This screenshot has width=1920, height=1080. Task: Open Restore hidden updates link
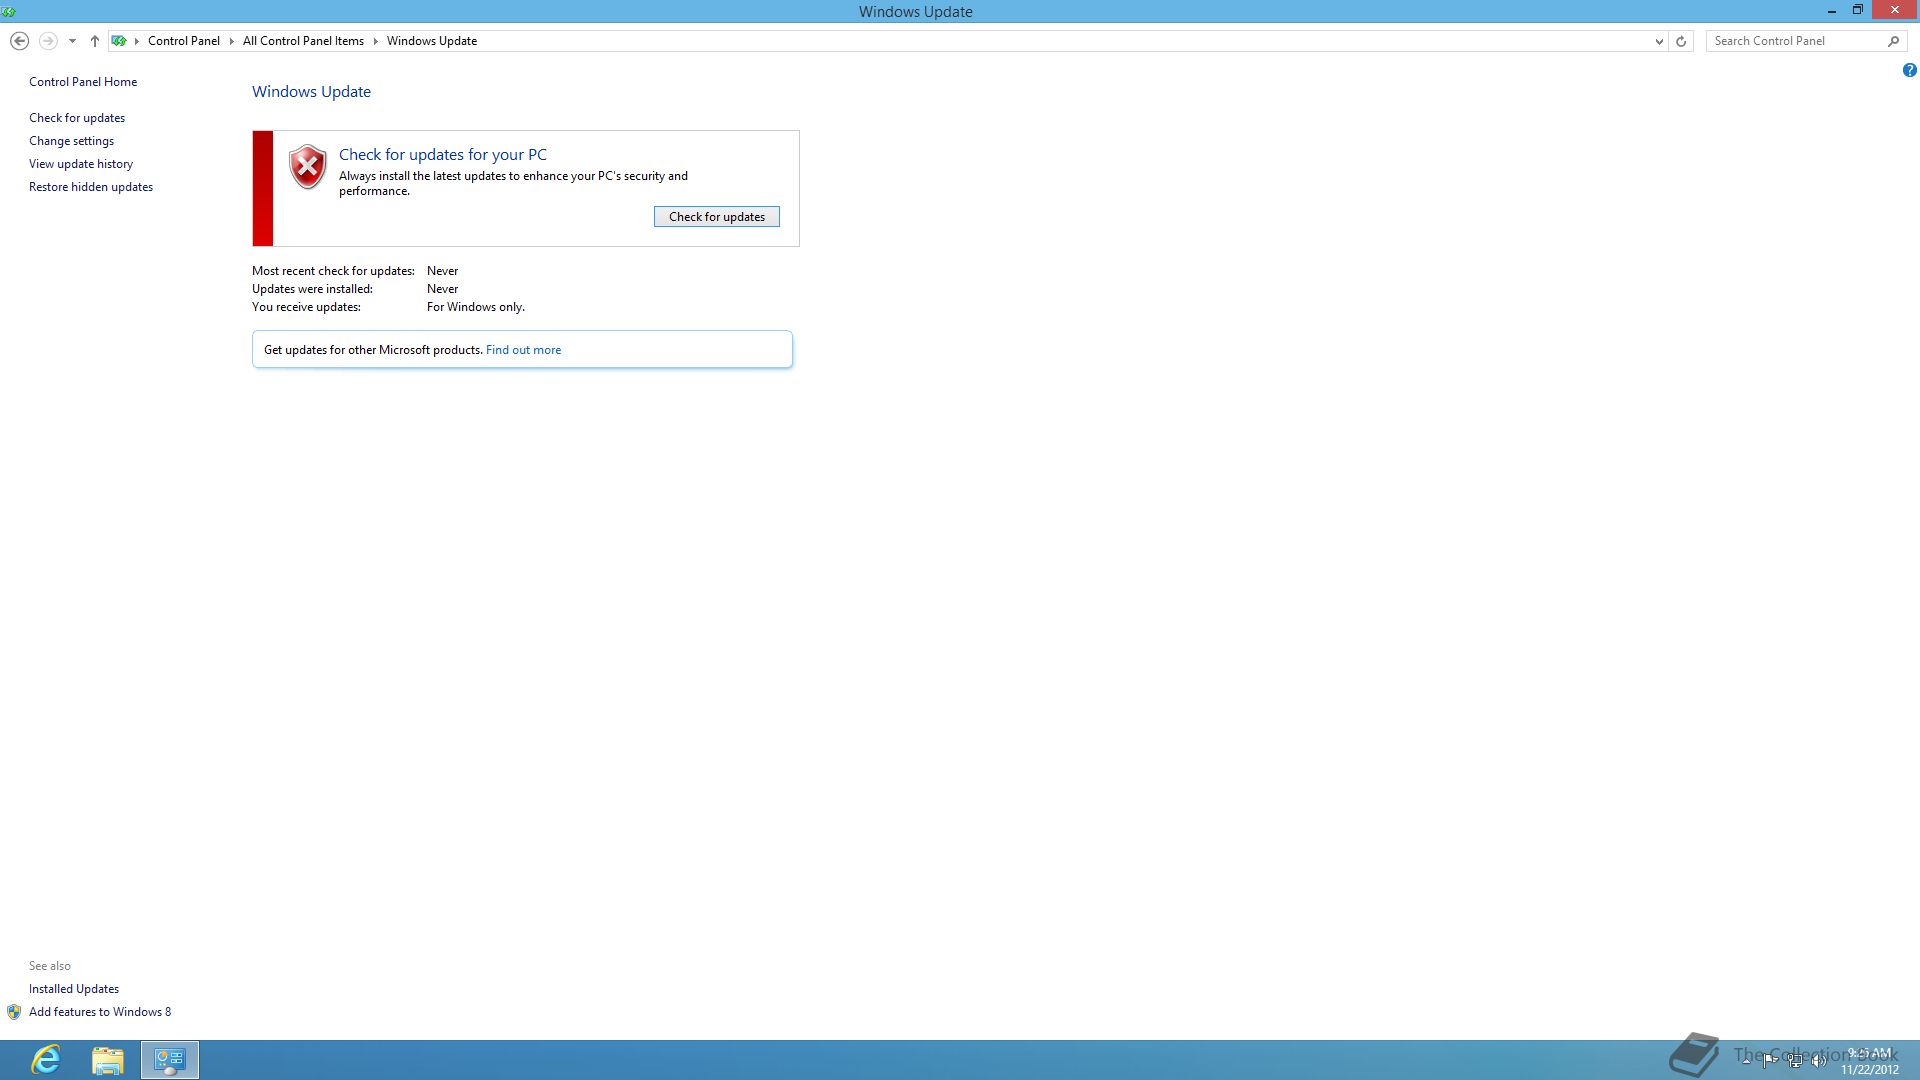click(91, 187)
